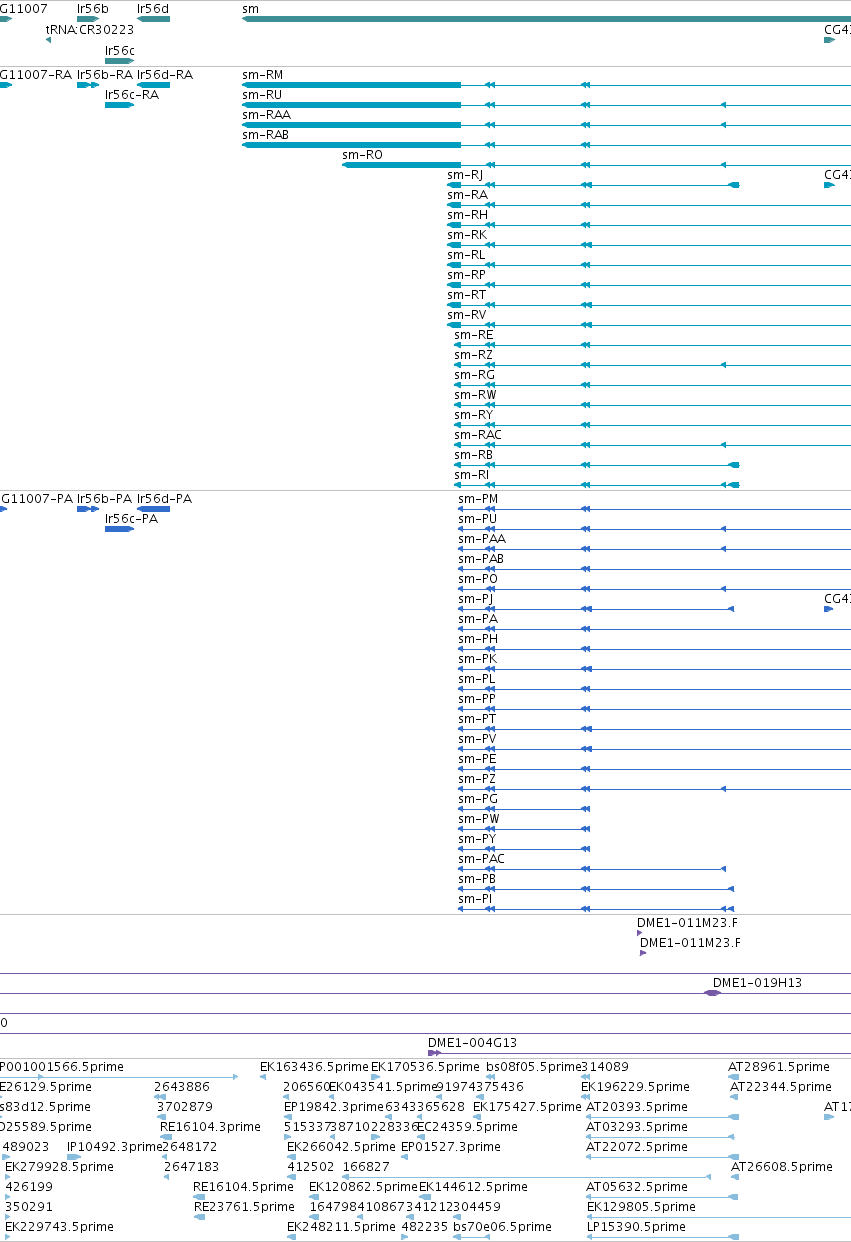Open EST RE16104.5prime
Image resolution: width=851 pixels, height=1242 pixels.
[243, 1187]
